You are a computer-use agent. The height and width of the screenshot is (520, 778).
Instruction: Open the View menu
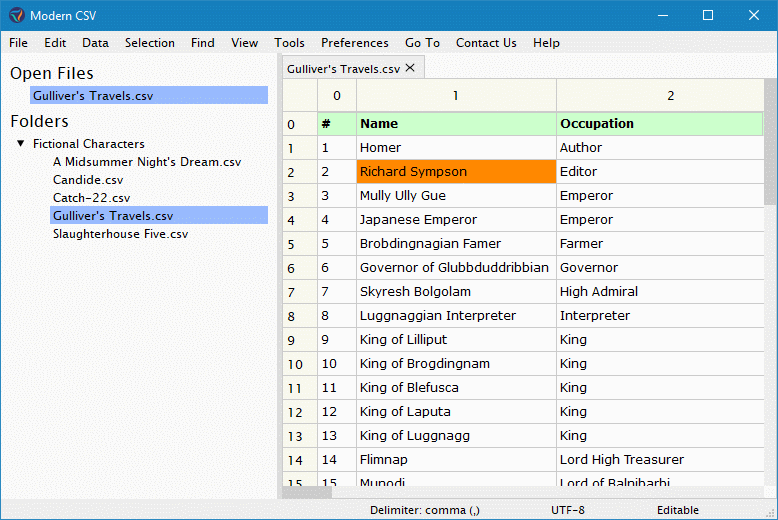tap(245, 43)
